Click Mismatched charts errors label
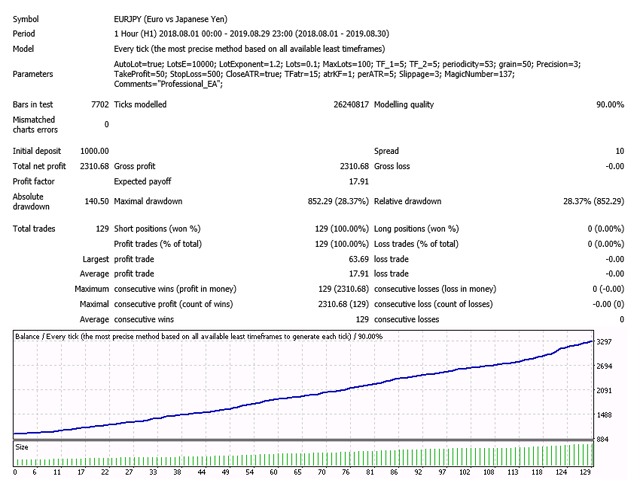Image resolution: width=640 pixels, height=480 pixels. point(35,124)
